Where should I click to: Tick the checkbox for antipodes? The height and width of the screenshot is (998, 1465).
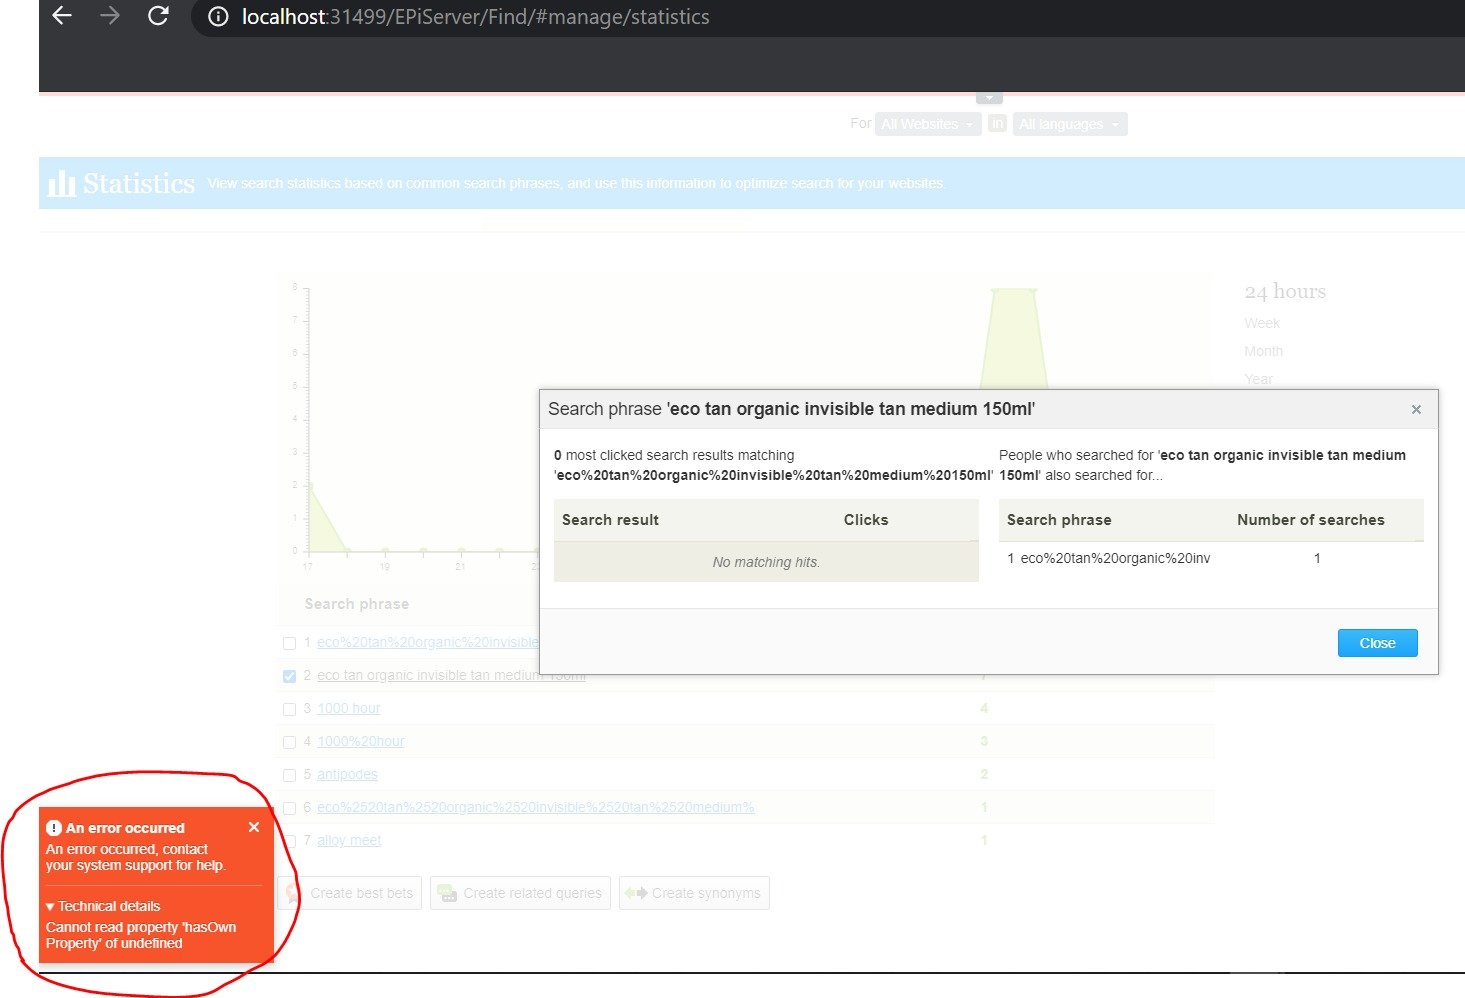tap(290, 775)
